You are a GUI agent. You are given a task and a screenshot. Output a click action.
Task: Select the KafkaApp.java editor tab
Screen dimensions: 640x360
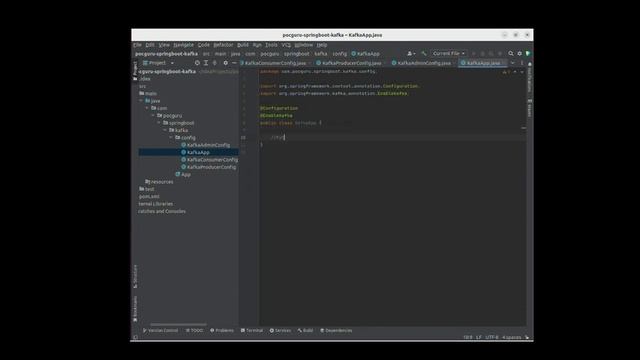coord(482,63)
